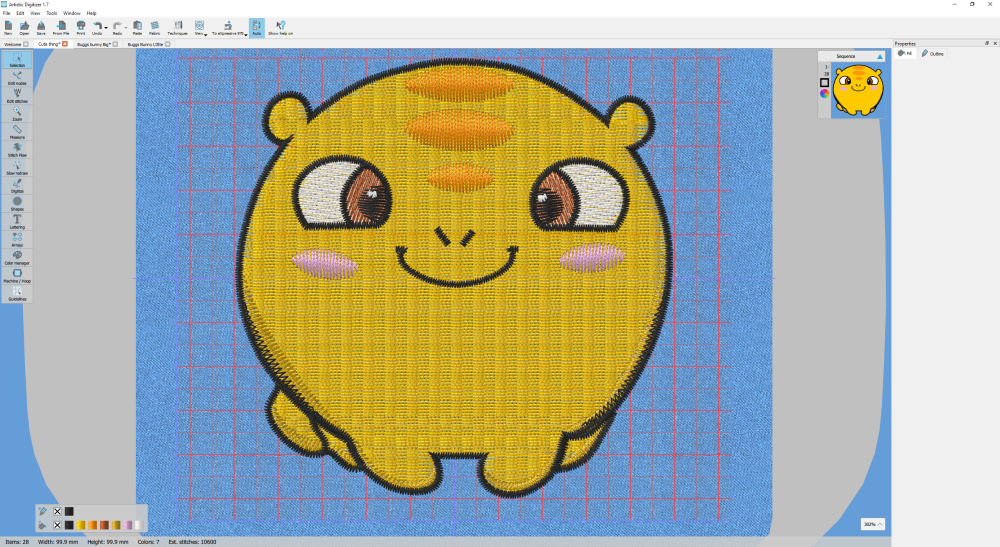Open the File menu

[x=6, y=13]
